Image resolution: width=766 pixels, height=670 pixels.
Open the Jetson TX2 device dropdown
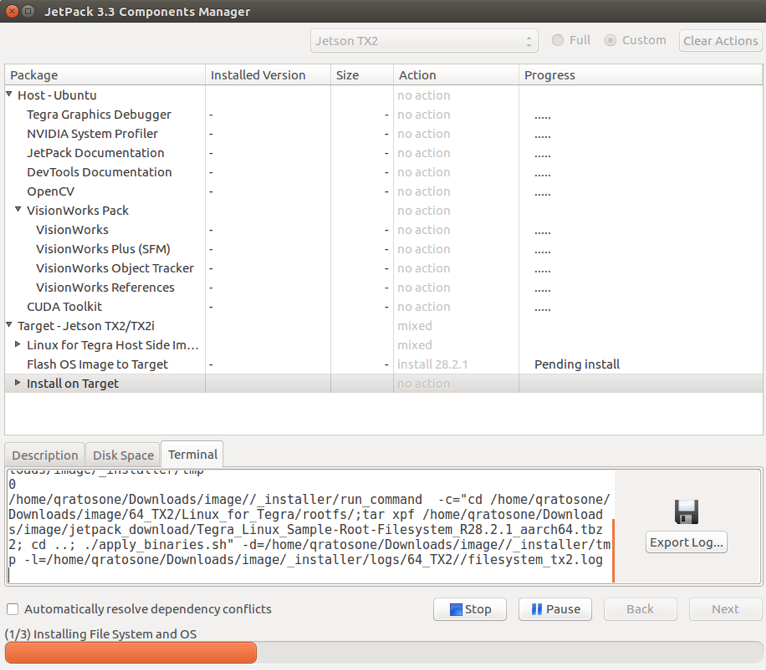pos(425,41)
